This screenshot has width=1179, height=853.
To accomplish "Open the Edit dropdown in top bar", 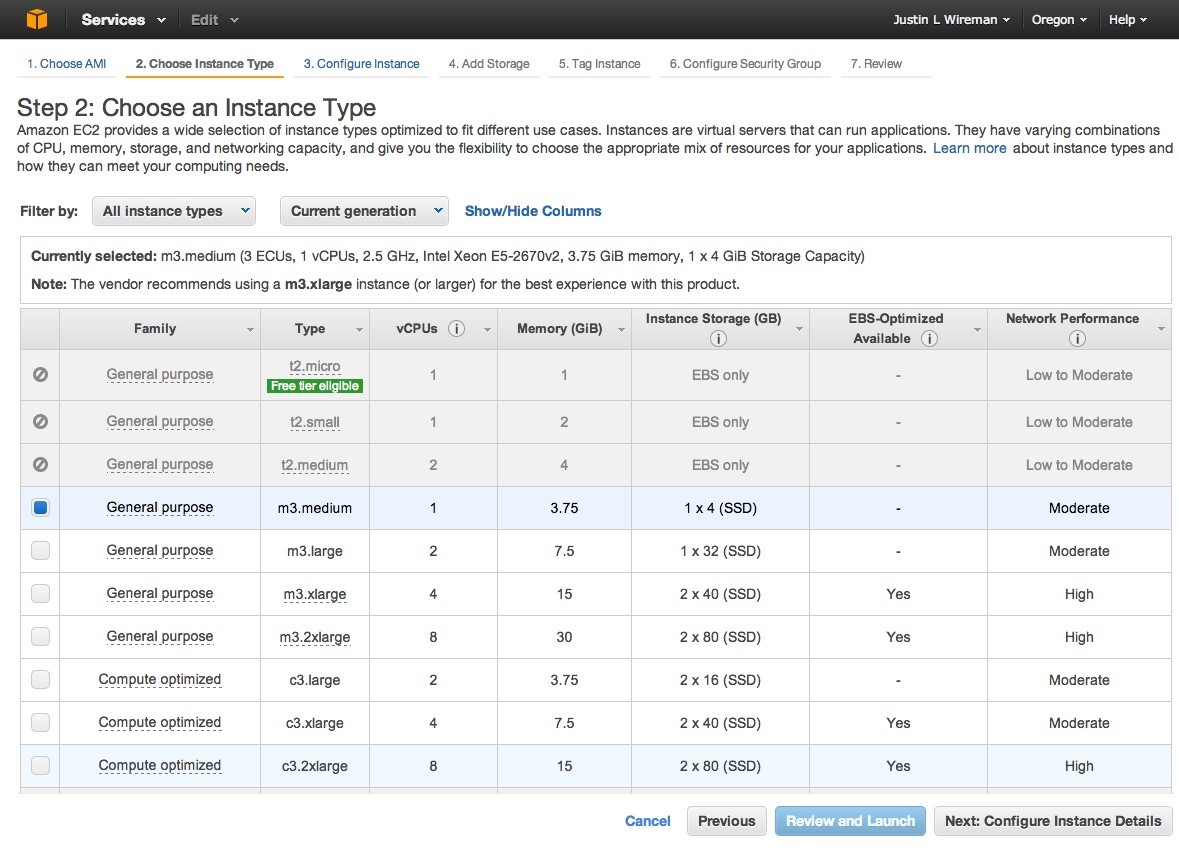I will point(214,20).
